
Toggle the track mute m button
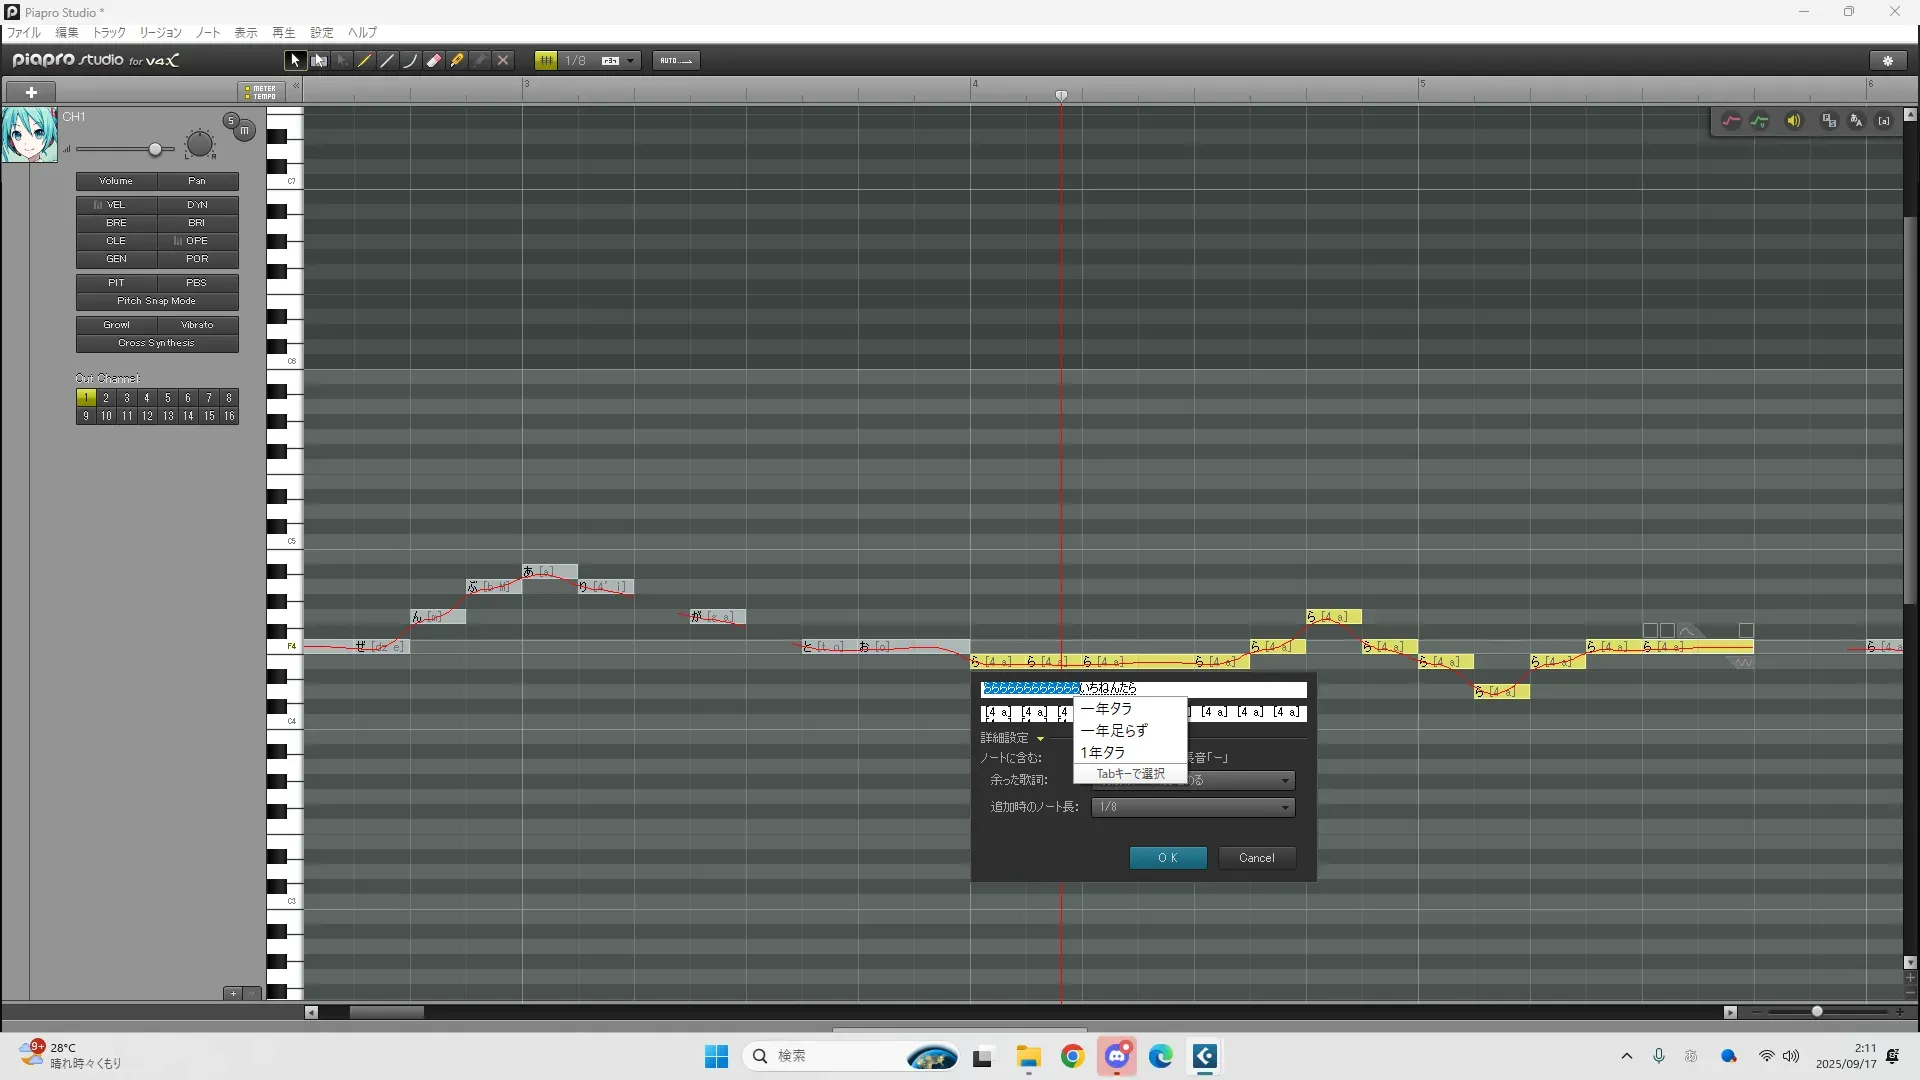click(x=245, y=131)
